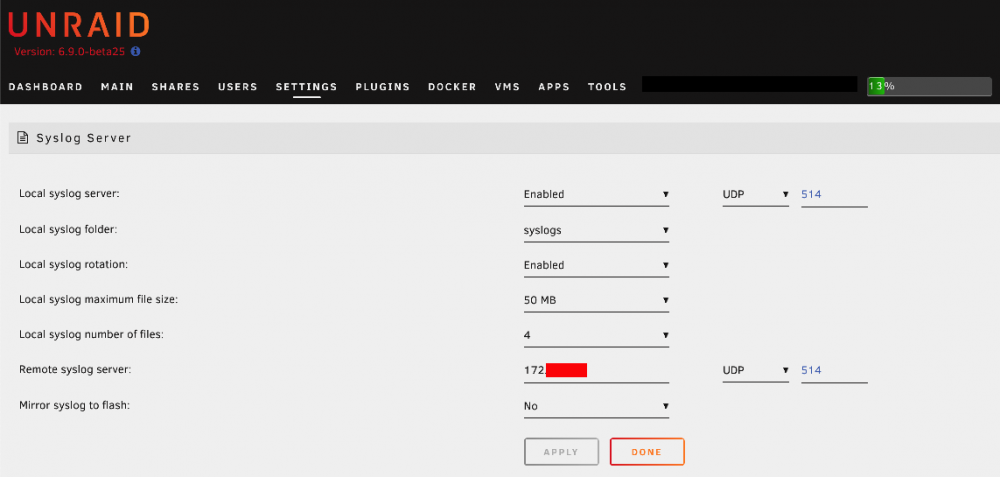Open the Local syslog rotation dropdown
Viewport: 1000px width, 477px height.
[596, 265]
